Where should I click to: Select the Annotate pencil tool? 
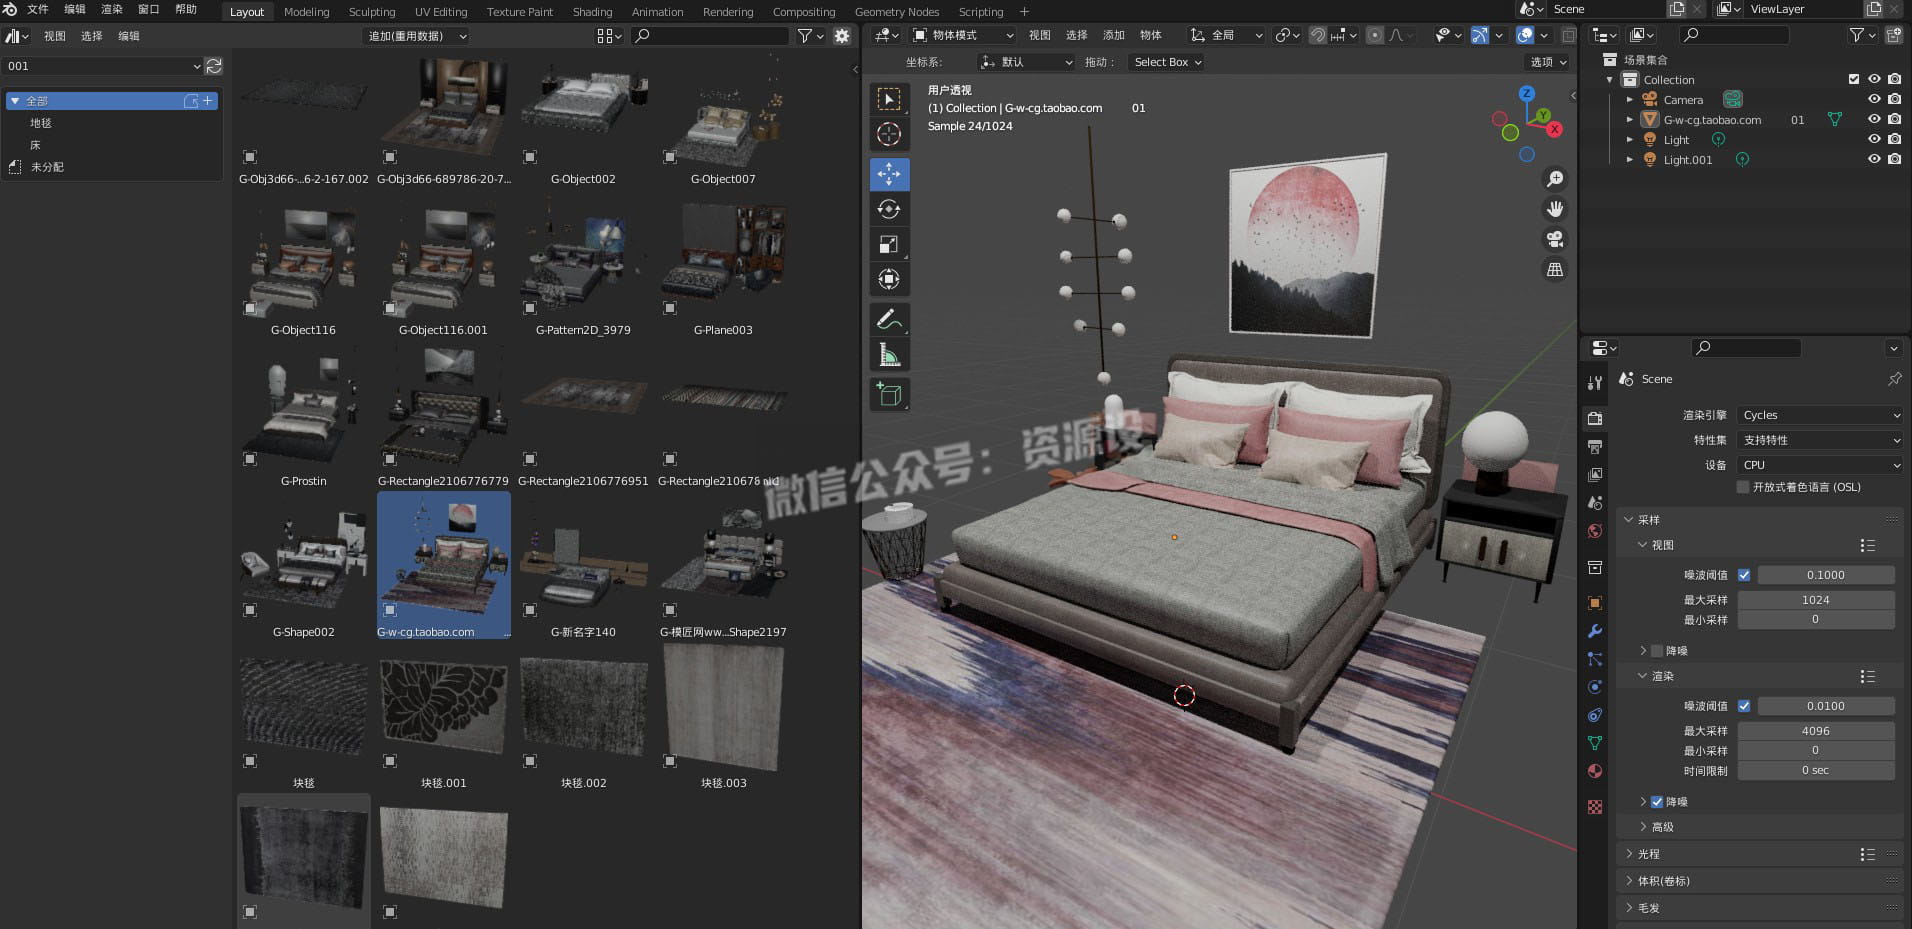[x=889, y=320]
